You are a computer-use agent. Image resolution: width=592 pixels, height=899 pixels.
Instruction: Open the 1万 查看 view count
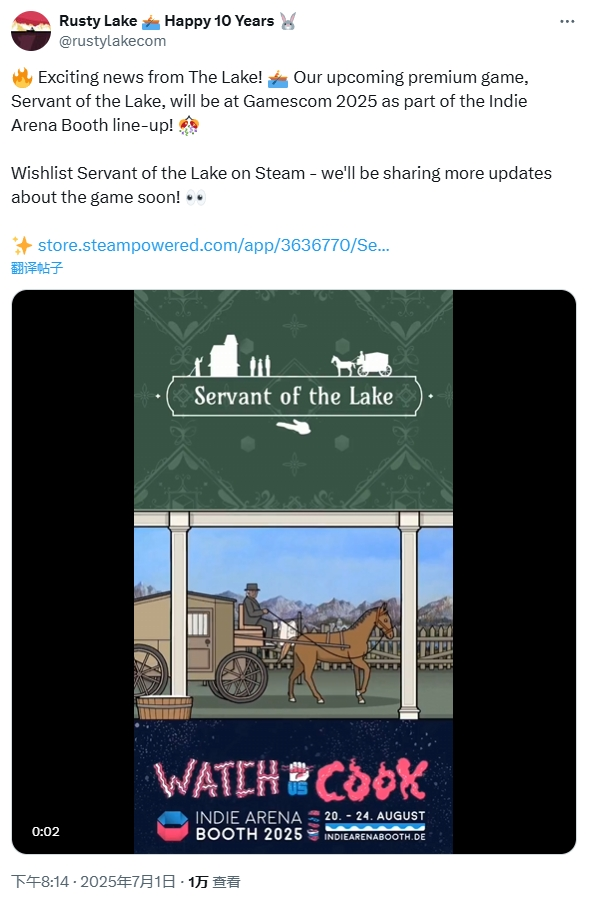pyautogui.click(x=214, y=882)
